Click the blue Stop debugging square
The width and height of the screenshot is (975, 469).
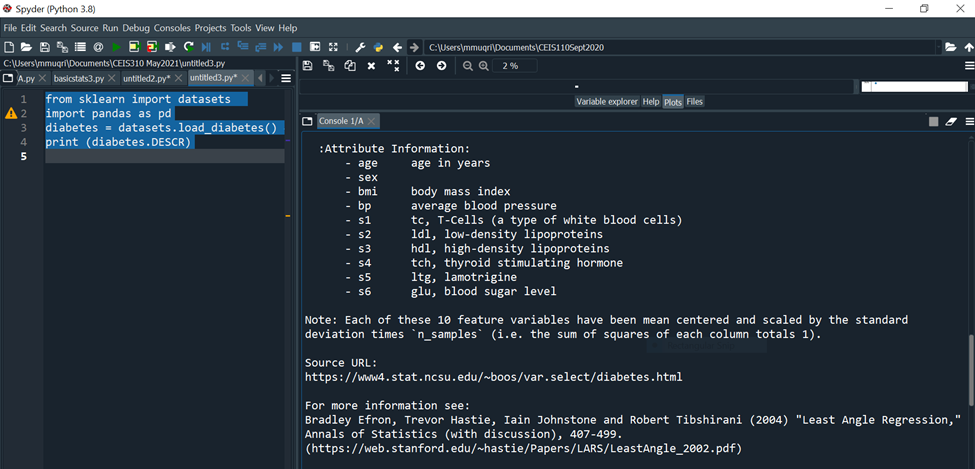point(296,47)
